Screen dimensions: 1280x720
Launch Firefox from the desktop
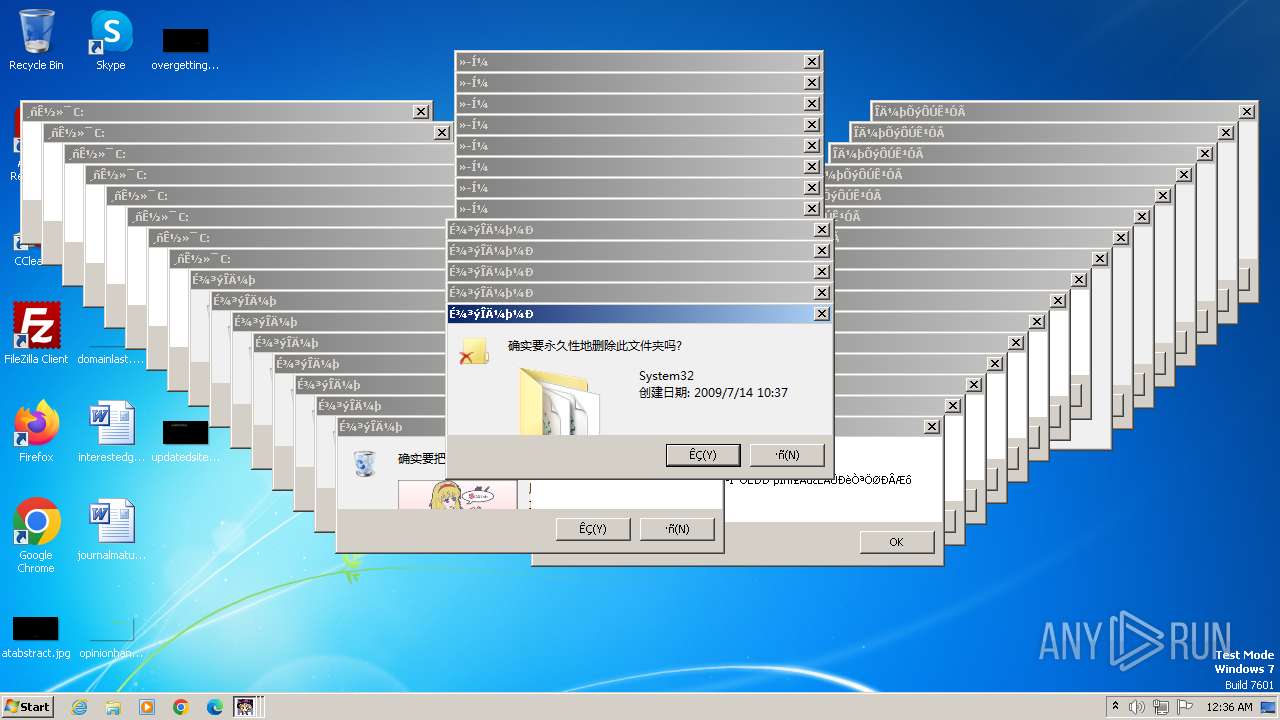[36, 432]
